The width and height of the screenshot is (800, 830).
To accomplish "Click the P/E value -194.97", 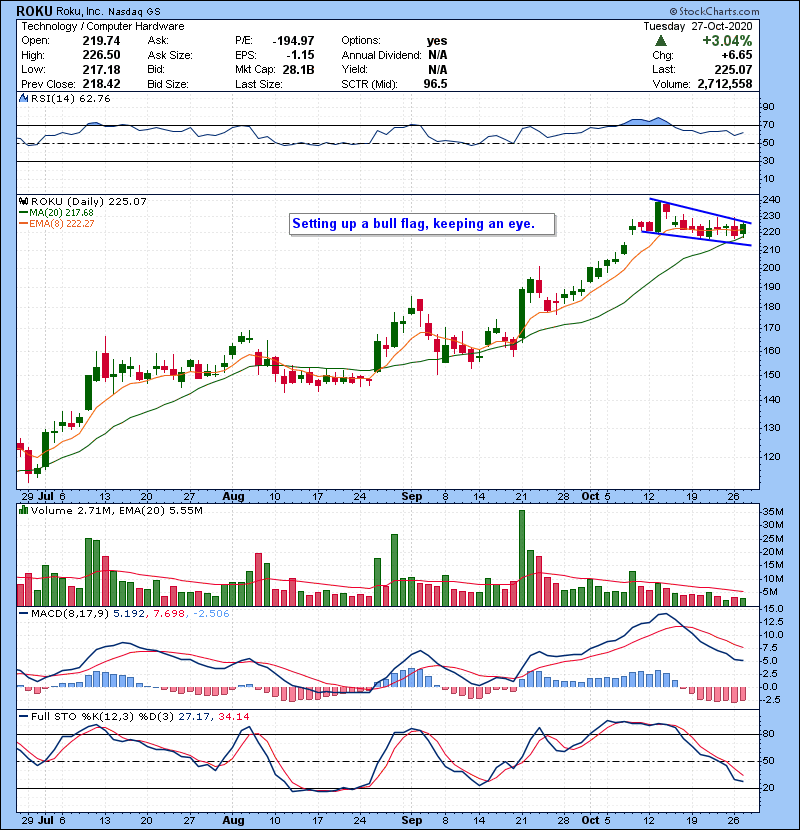I will 293,41.
